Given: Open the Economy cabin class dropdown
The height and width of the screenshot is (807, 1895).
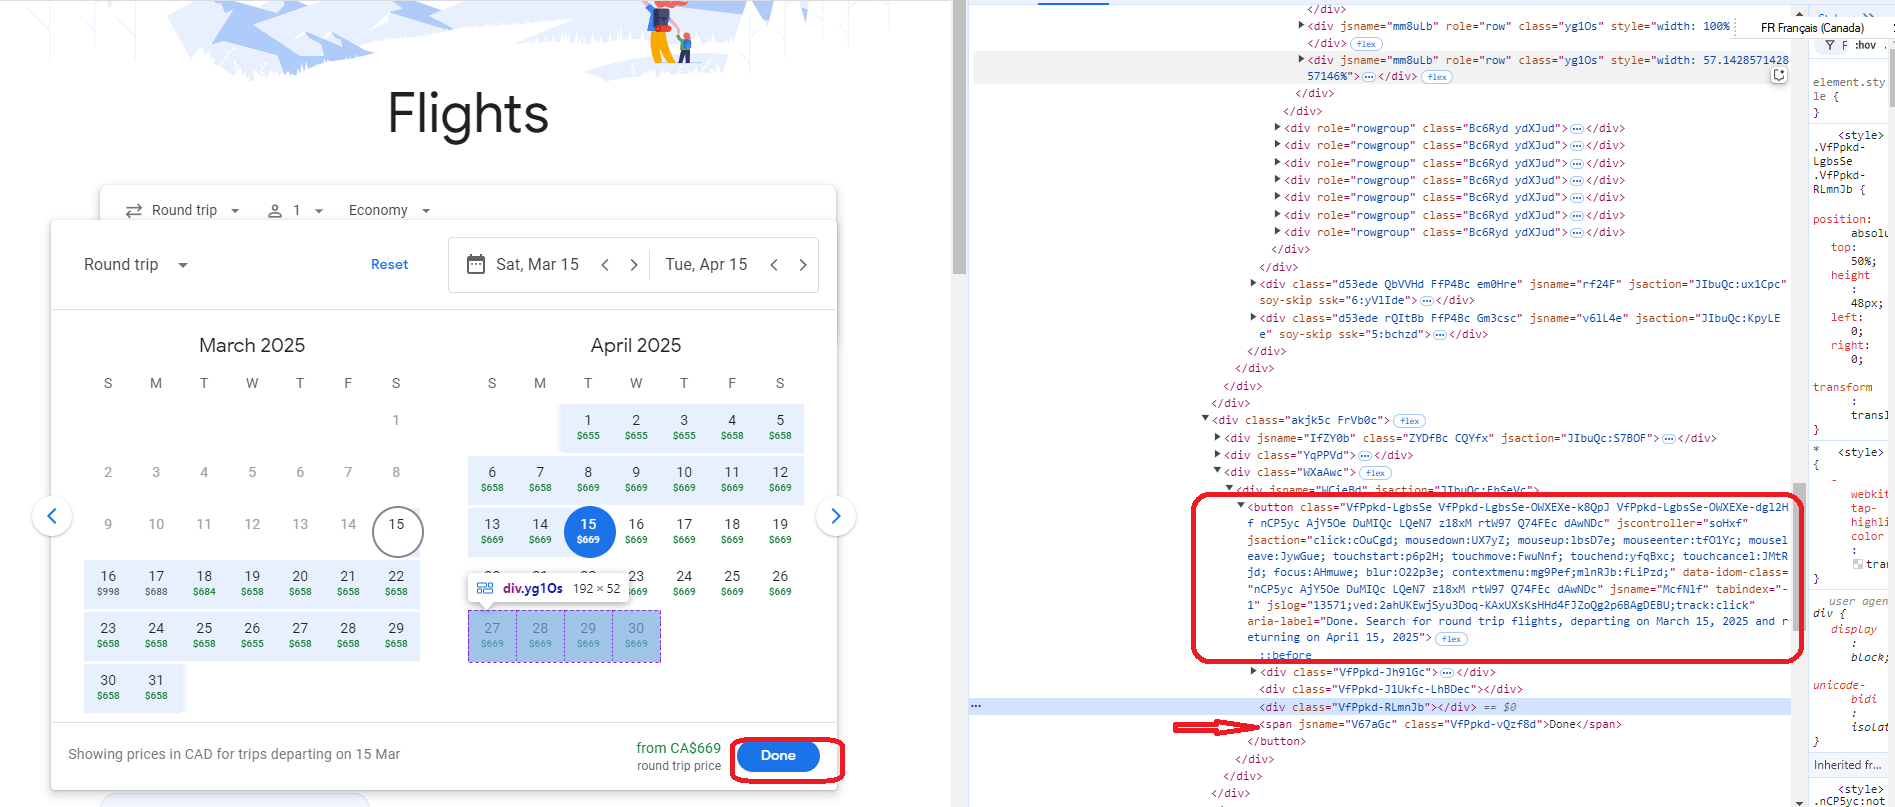Looking at the screenshot, I should [390, 211].
